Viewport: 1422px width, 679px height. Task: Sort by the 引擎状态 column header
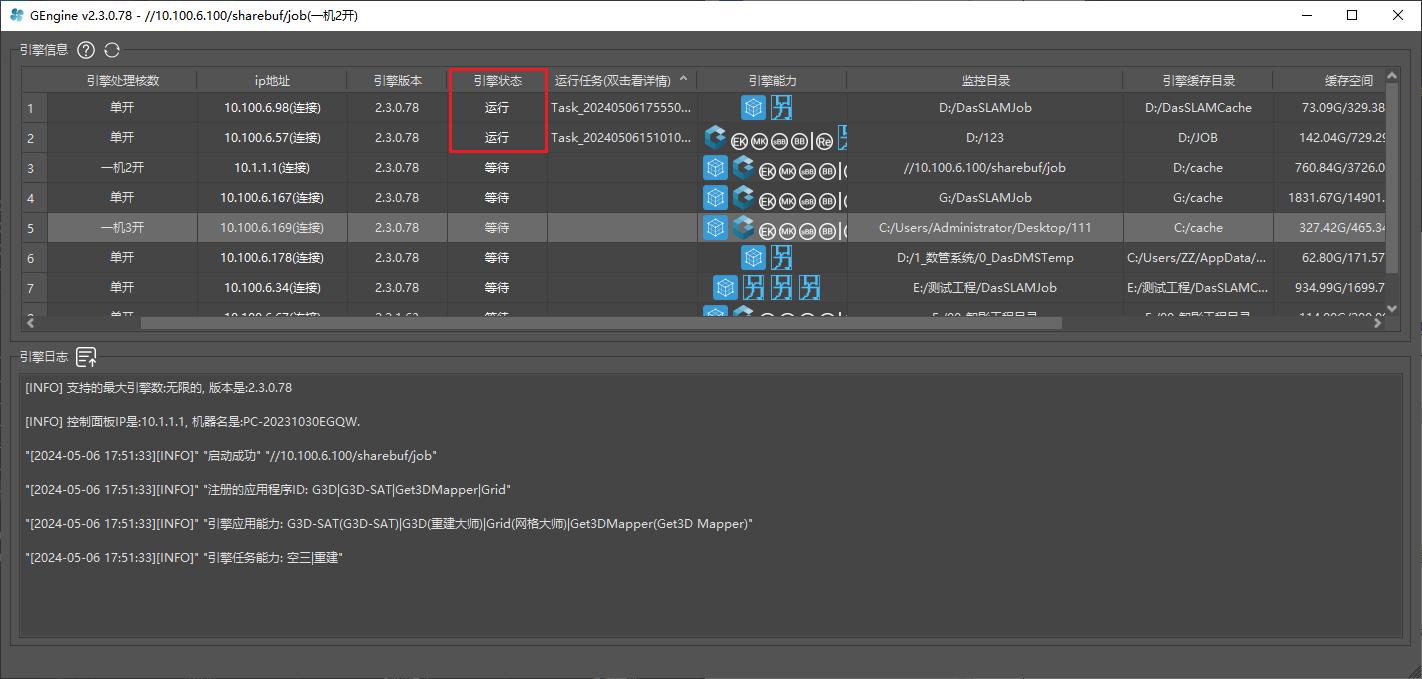pos(497,80)
